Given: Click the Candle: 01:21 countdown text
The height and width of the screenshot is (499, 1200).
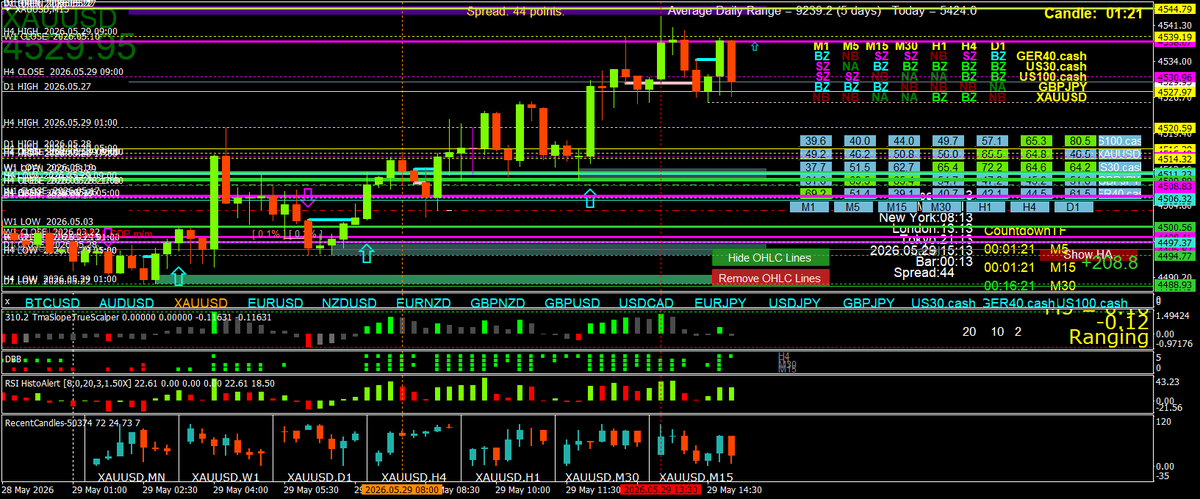Looking at the screenshot, I should point(1092,13).
